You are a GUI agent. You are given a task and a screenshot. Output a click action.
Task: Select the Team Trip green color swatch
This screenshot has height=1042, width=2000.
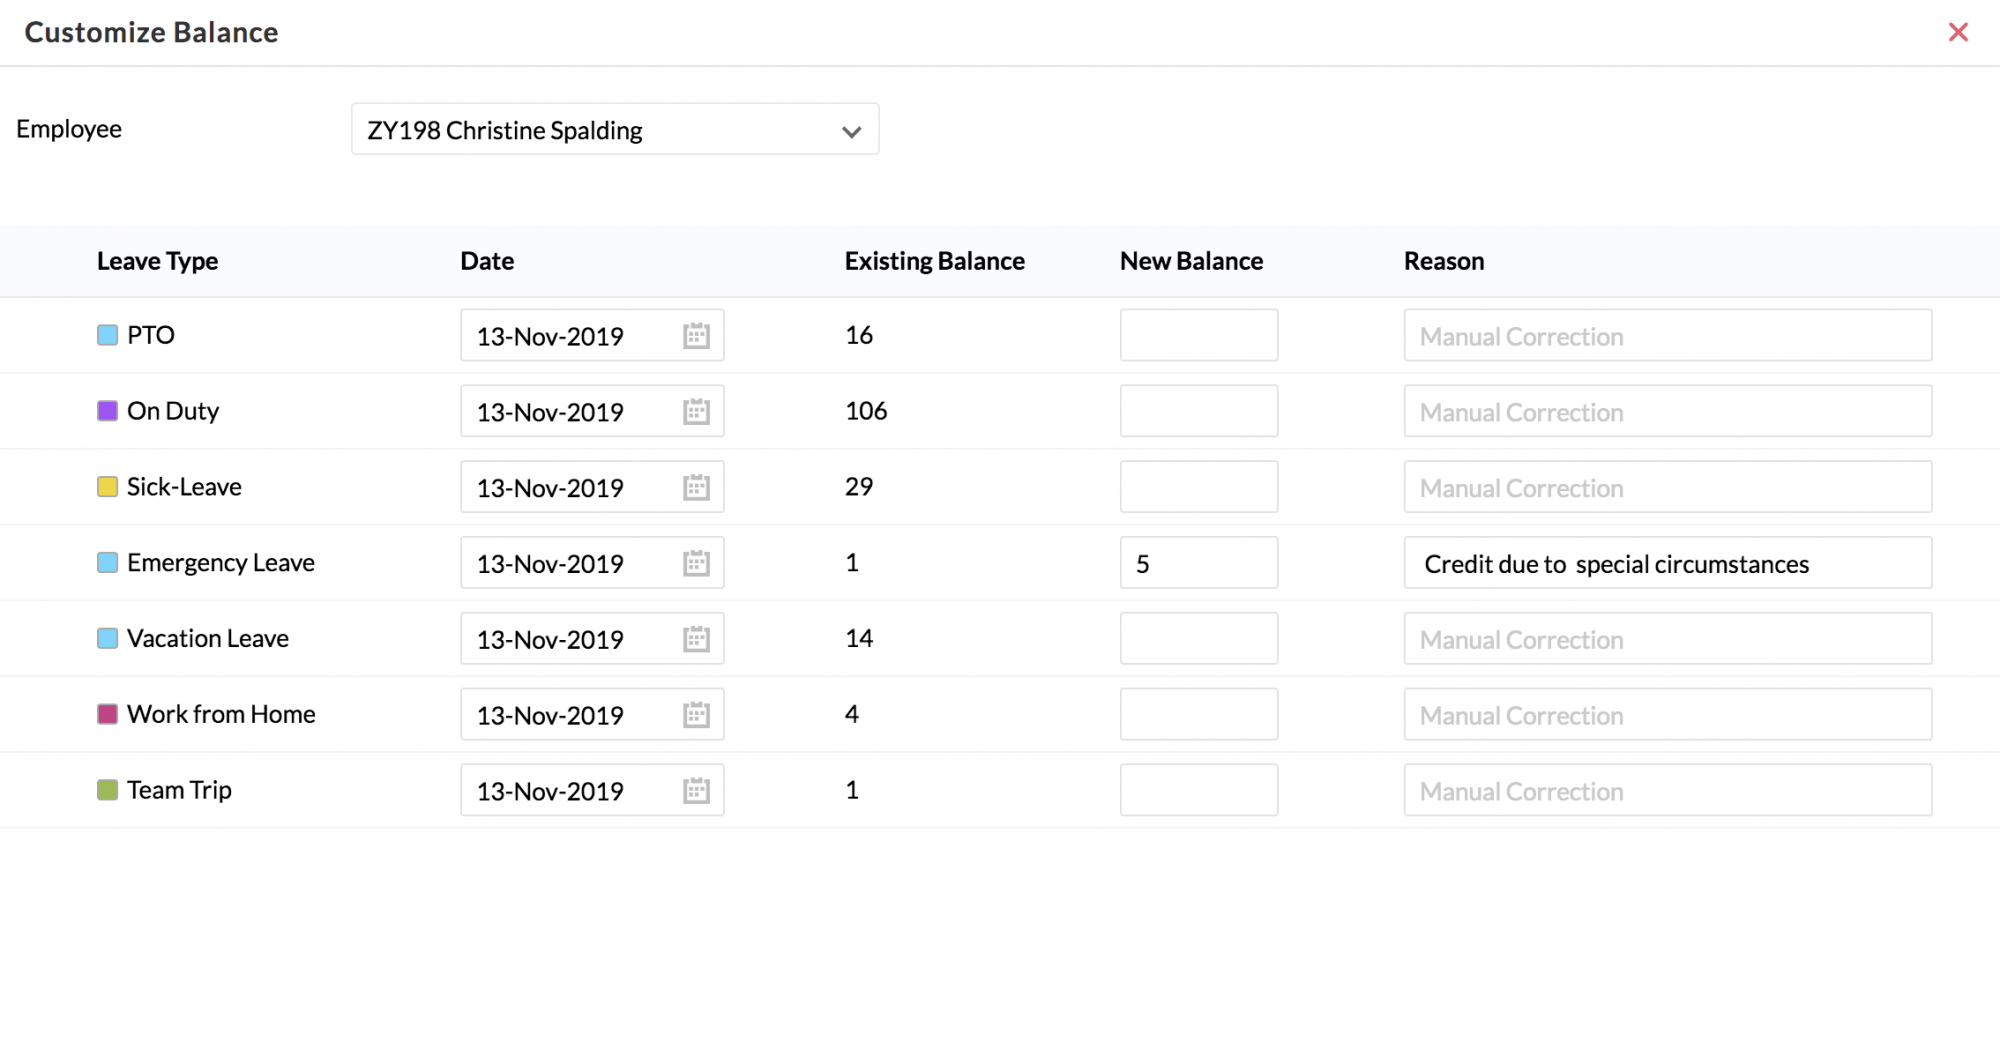[107, 790]
